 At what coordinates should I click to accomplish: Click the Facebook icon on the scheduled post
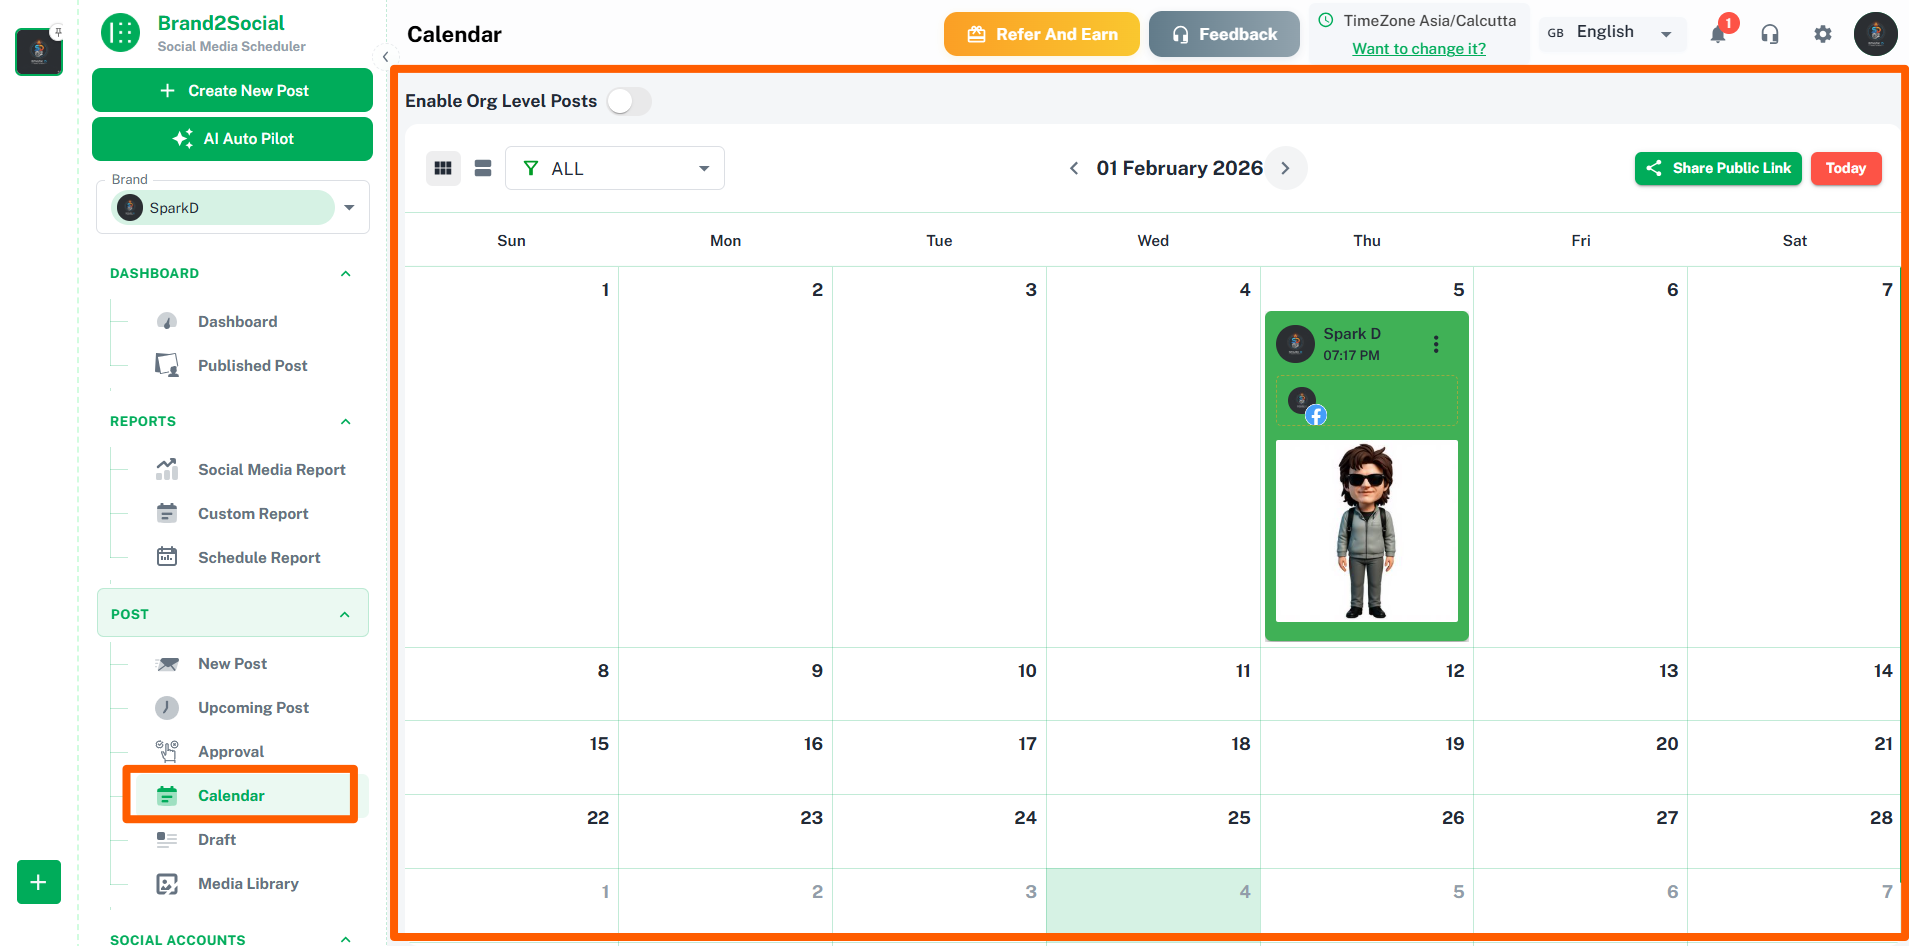click(x=1317, y=415)
